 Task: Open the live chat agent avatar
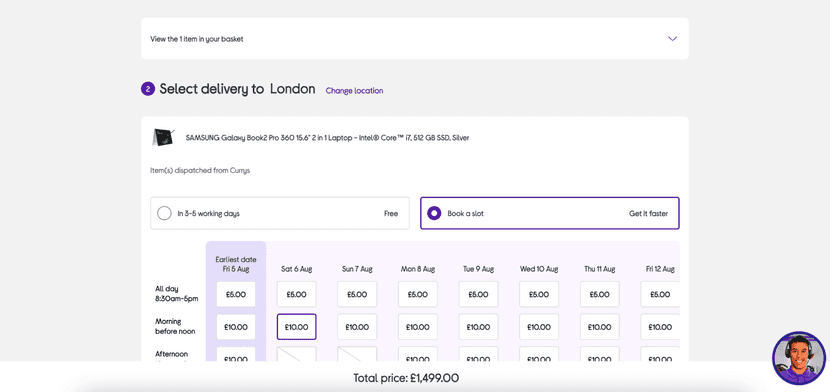coord(799,358)
